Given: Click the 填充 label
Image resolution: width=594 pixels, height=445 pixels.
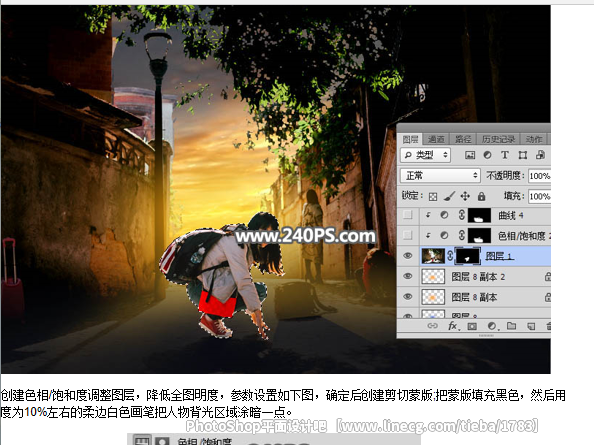Looking at the screenshot, I should pos(514,196).
